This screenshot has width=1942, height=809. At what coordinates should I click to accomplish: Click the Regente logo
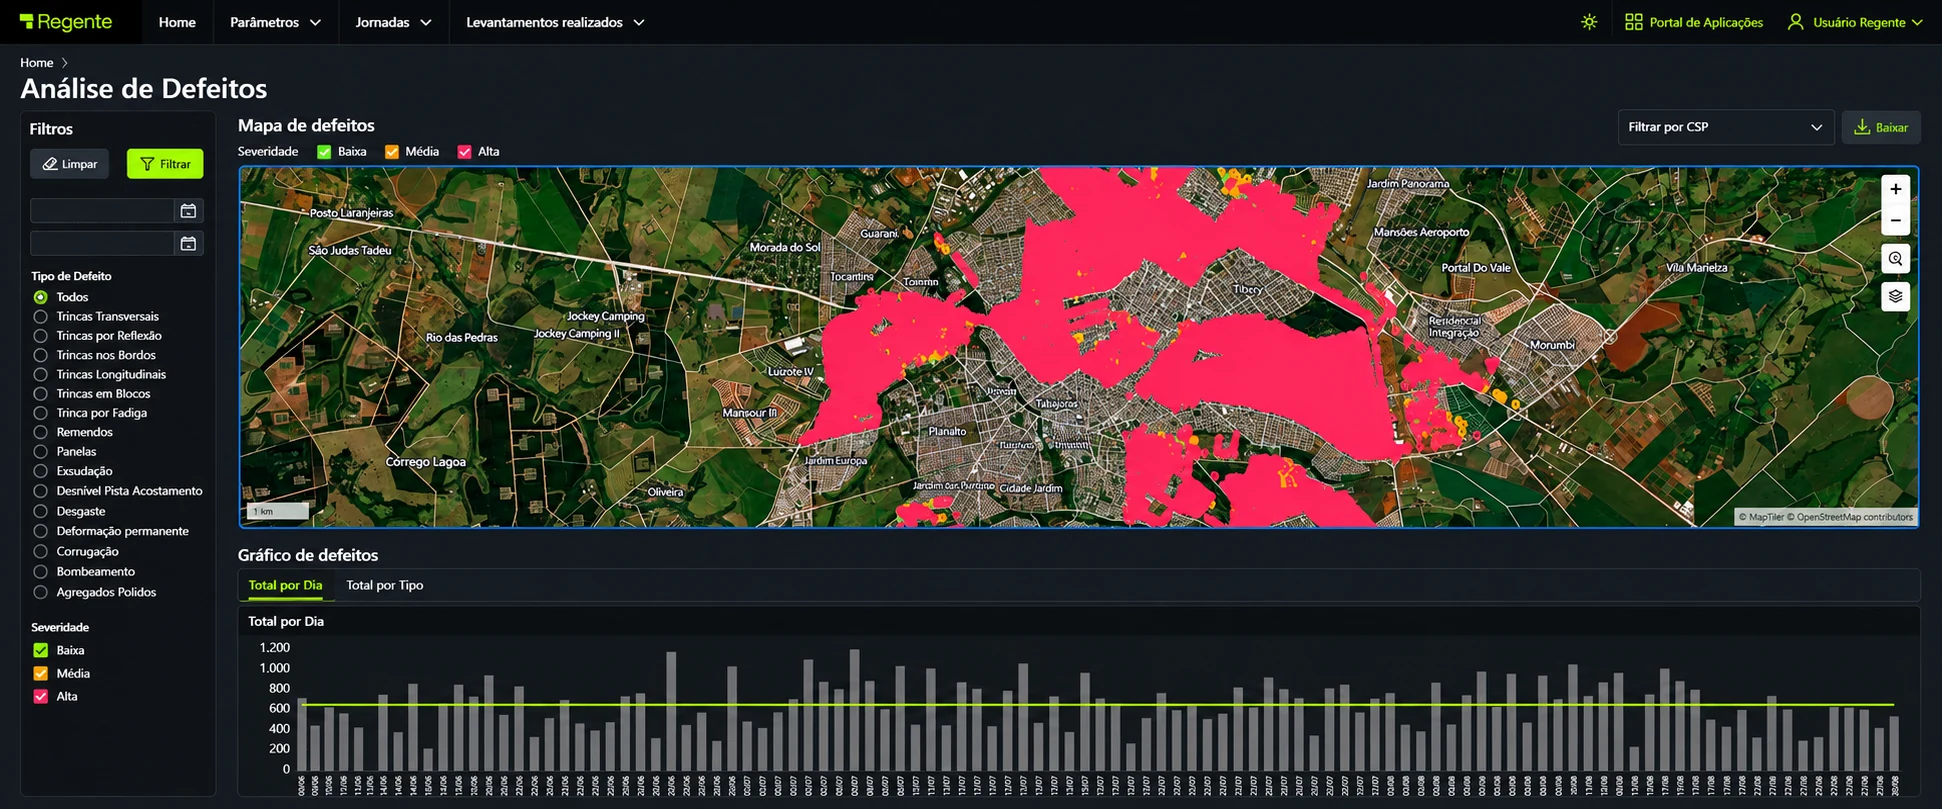click(x=66, y=22)
